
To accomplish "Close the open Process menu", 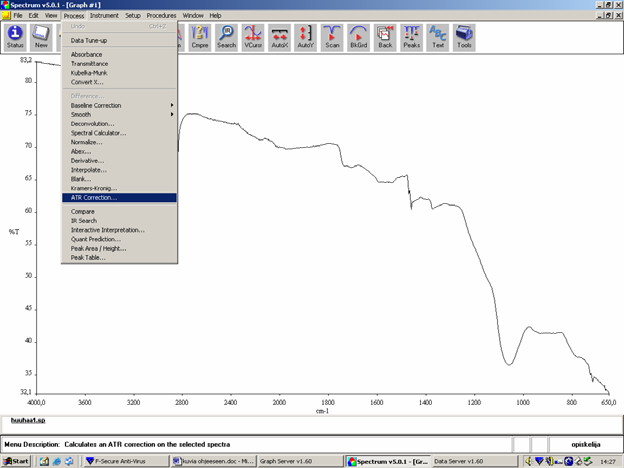I will [x=74, y=16].
